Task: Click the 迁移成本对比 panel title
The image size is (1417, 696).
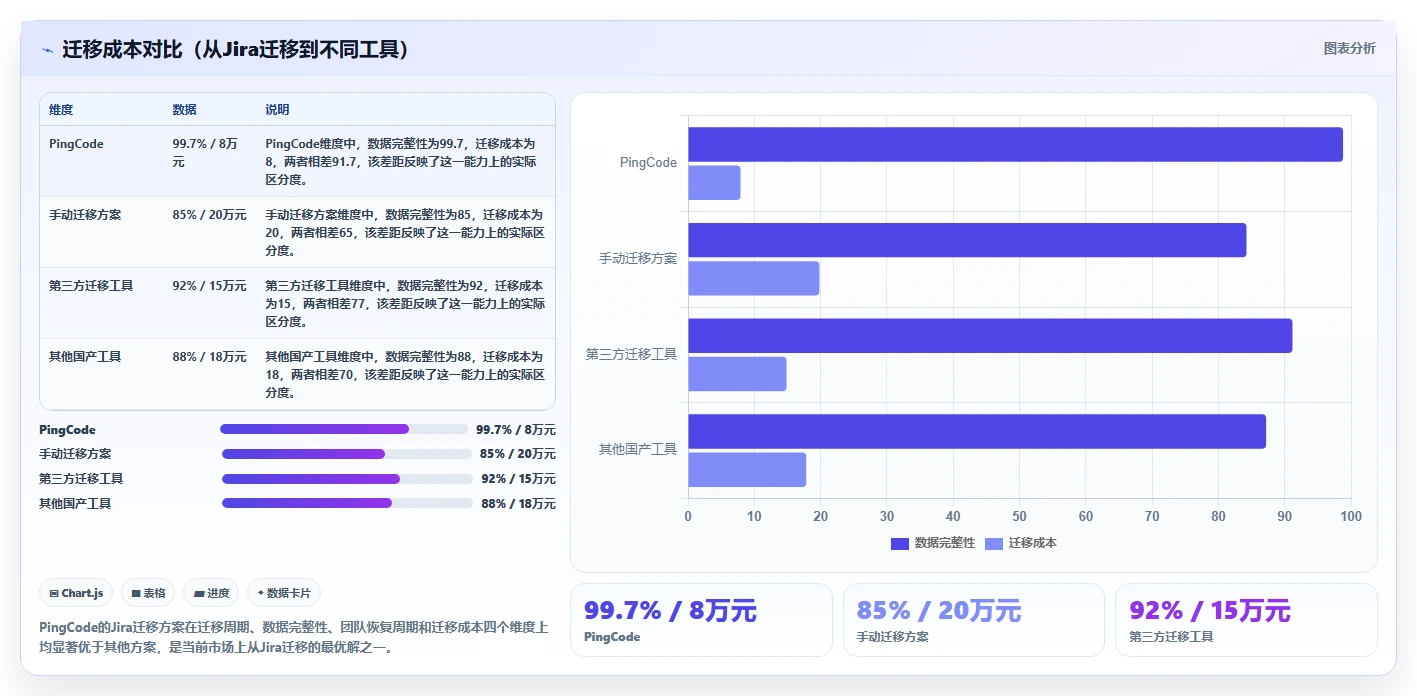Action: (x=236, y=50)
